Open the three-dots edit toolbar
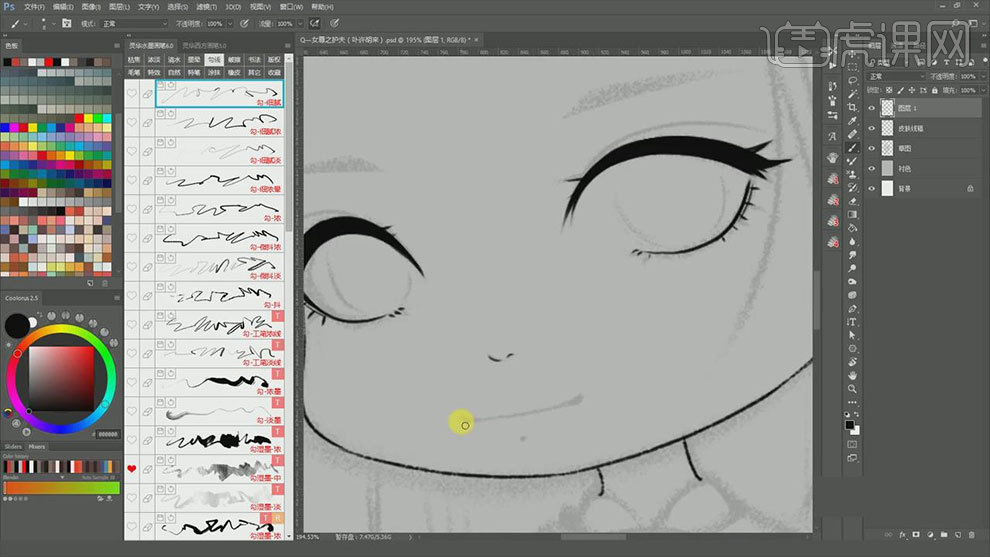The height and width of the screenshot is (557, 990). [852, 402]
